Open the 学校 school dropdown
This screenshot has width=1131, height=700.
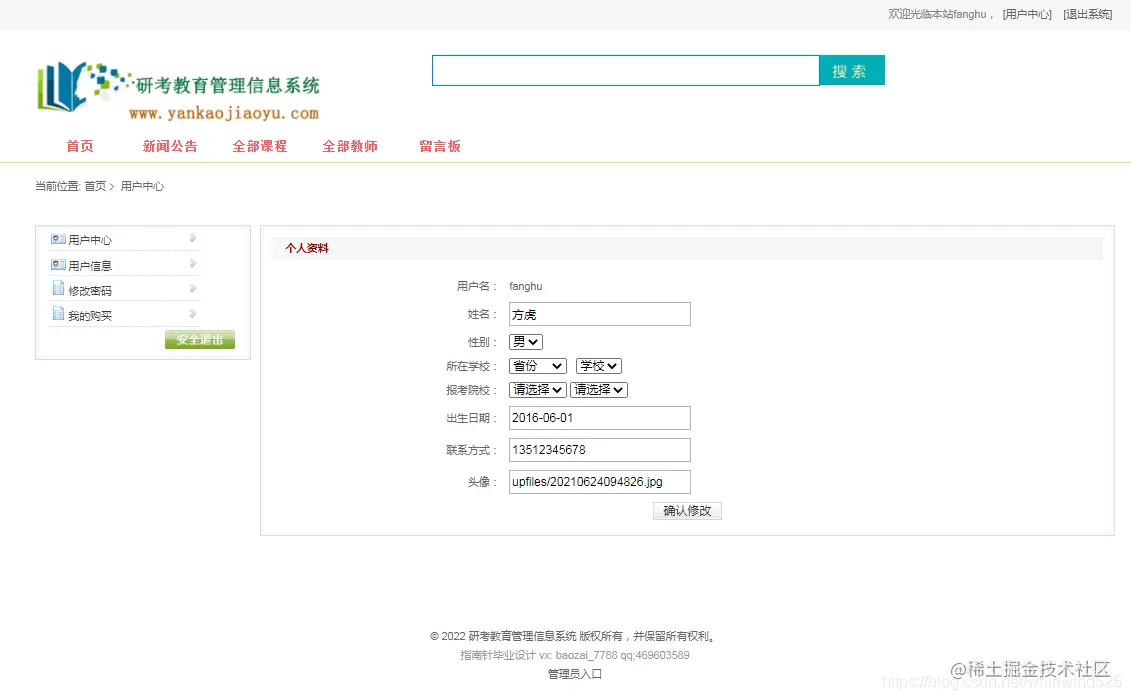click(x=599, y=366)
